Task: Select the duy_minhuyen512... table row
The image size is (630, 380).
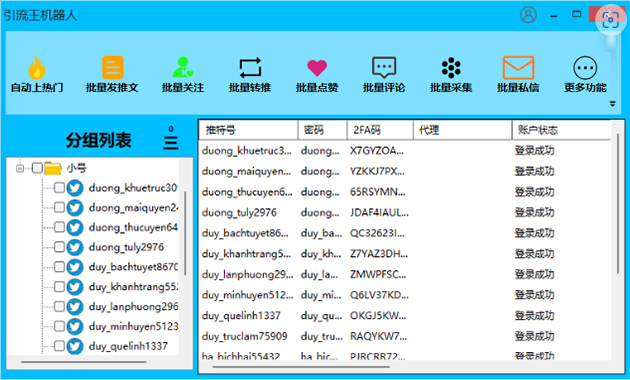Action: point(405,295)
